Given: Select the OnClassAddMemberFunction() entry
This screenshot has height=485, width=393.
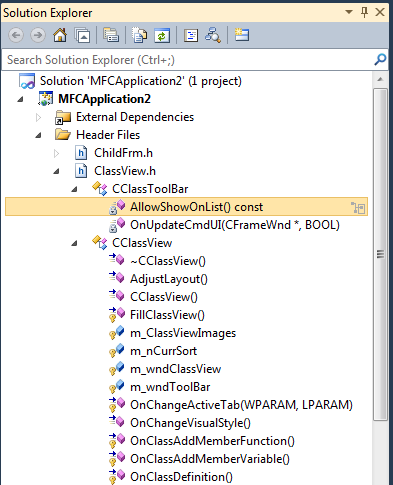Looking at the screenshot, I should click(212, 441).
